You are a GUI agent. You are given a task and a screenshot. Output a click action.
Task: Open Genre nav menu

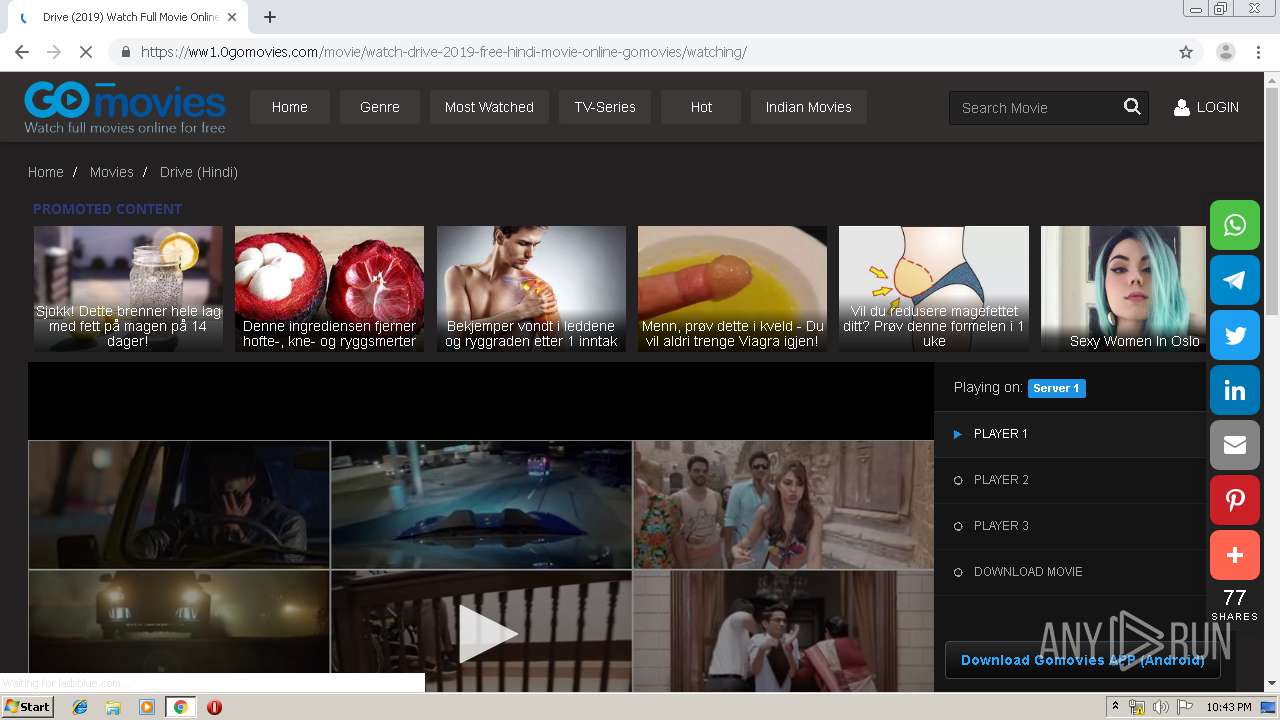380,107
